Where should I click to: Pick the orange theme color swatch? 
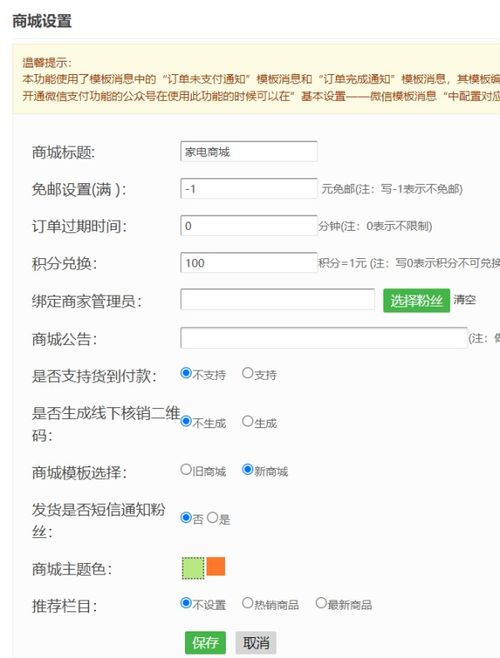[x=216, y=567]
